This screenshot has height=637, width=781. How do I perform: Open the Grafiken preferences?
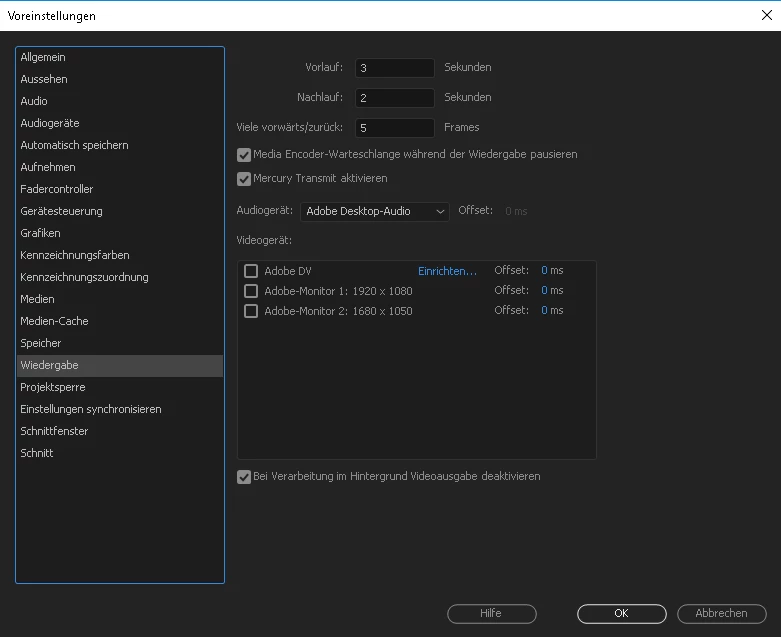pos(120,233)
